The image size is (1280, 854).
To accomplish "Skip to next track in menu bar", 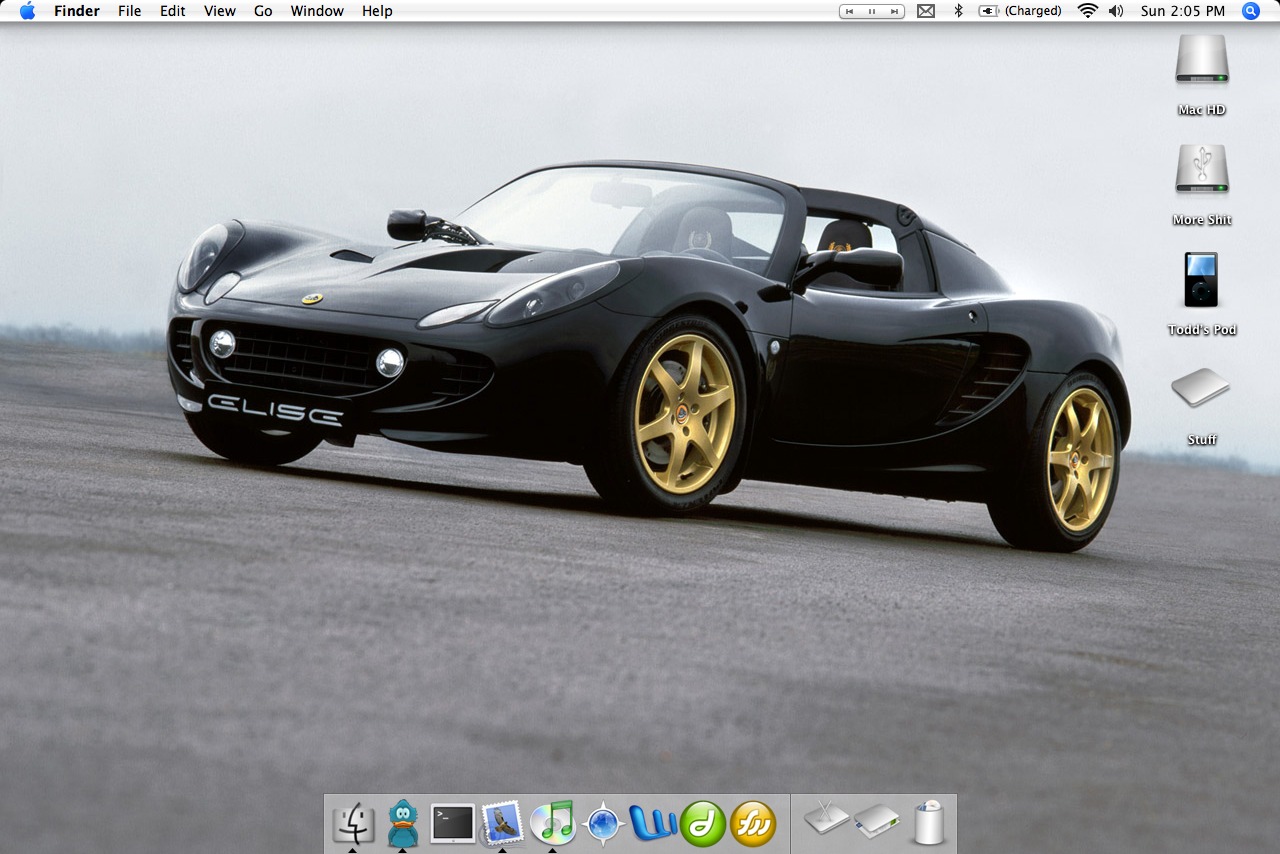I will click(x=893, y=11).
